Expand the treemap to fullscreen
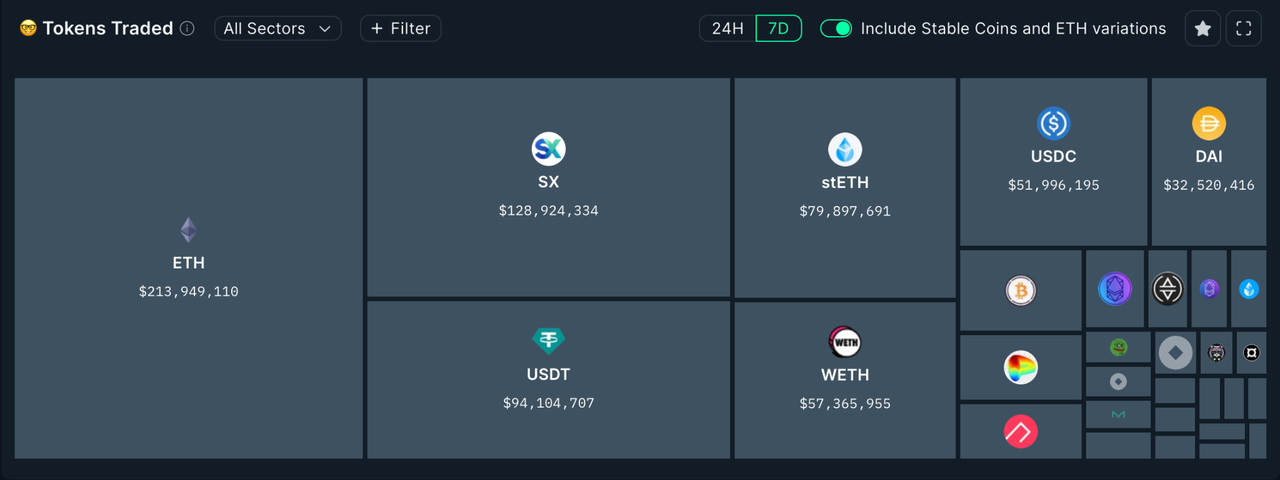Image resolution: width=1280 pixels, height=480 pixels. pyautogui.click(x=1244, y=29)
